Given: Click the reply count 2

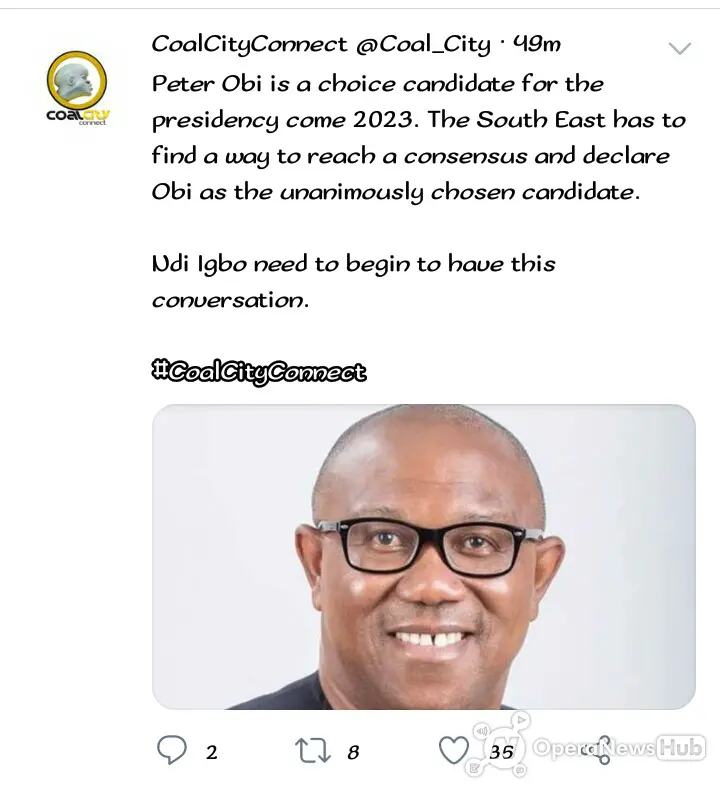Looking at the screenshot, I should click(212, 752).
